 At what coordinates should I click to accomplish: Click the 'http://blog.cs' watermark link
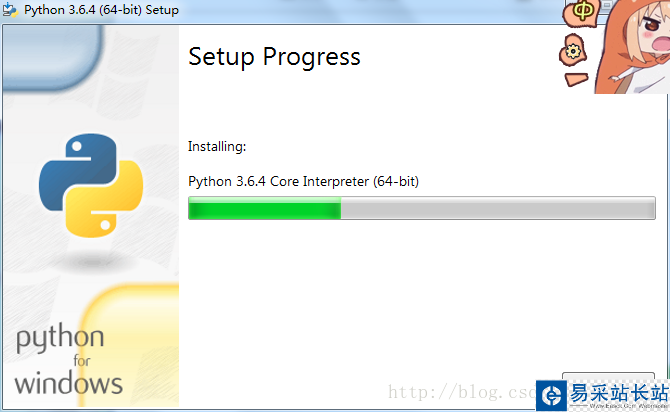tap(461, 392)
